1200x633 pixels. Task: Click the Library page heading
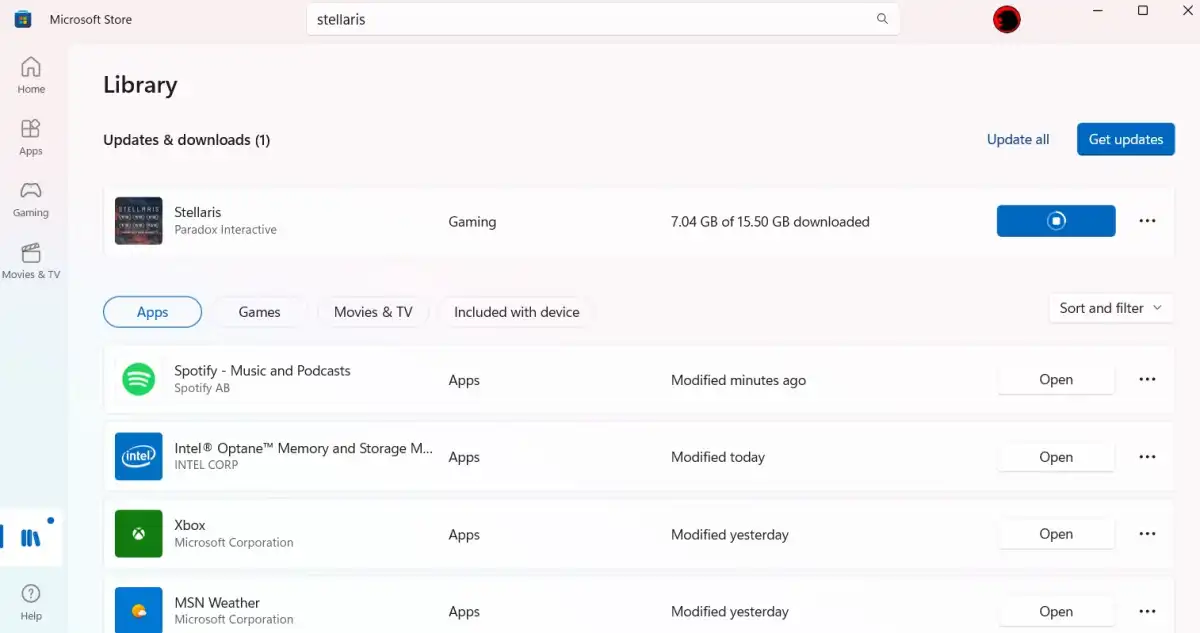click(140, 85)
